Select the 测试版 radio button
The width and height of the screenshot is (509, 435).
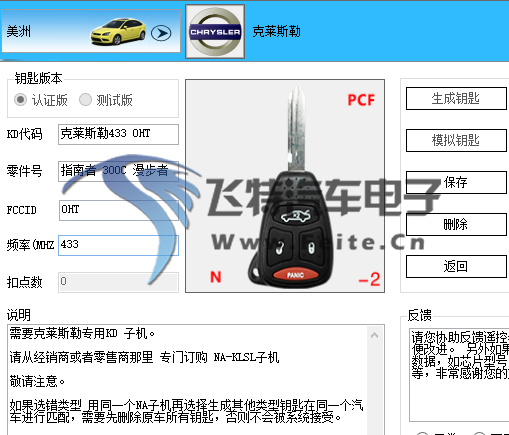point(85,100)
